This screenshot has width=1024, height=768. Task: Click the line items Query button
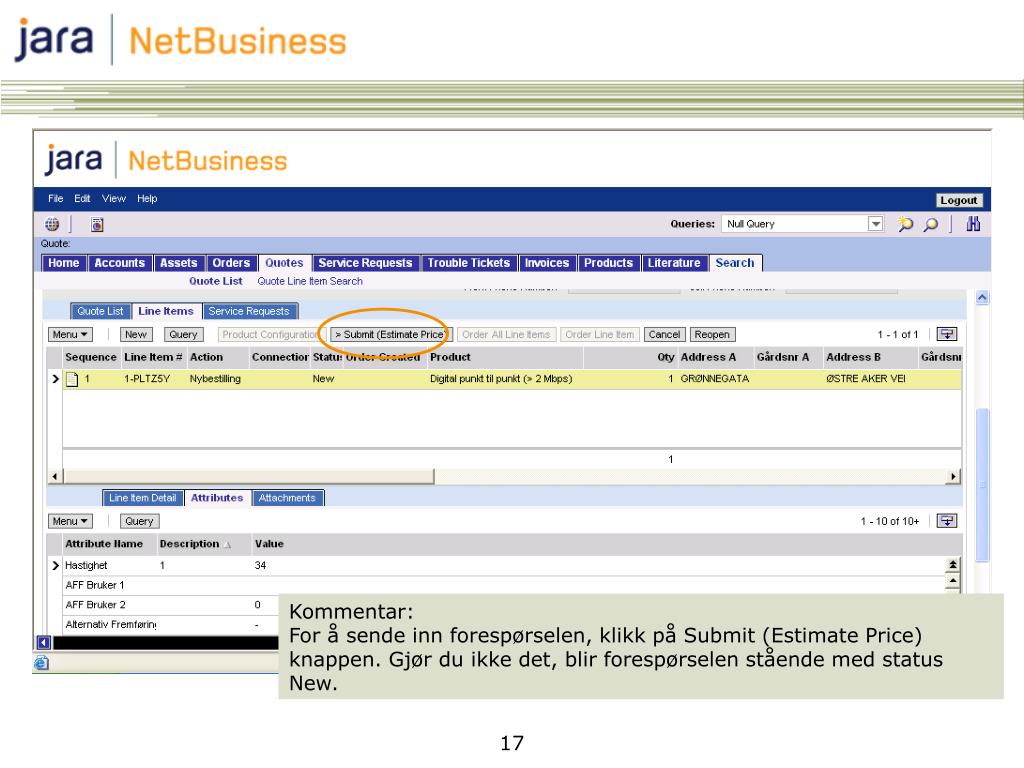pyautogui.click(x=183, y=334)
